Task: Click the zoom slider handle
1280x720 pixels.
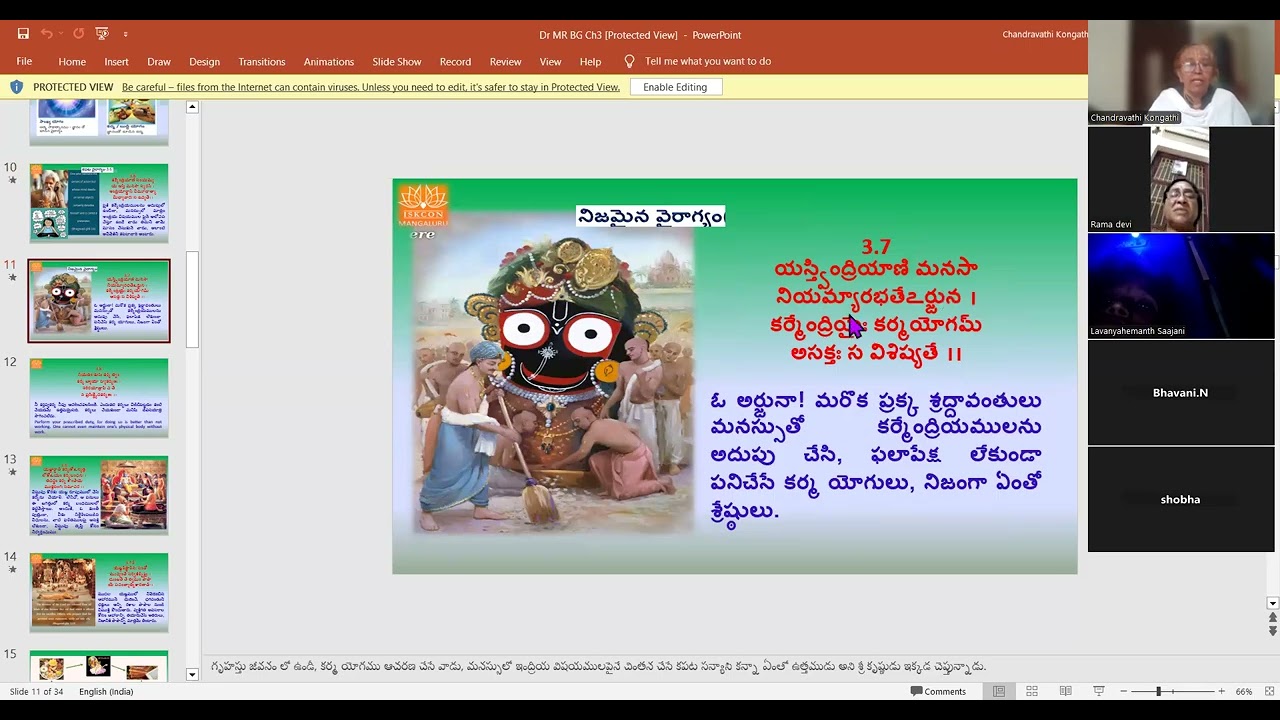Action: tap(1159, 691)
